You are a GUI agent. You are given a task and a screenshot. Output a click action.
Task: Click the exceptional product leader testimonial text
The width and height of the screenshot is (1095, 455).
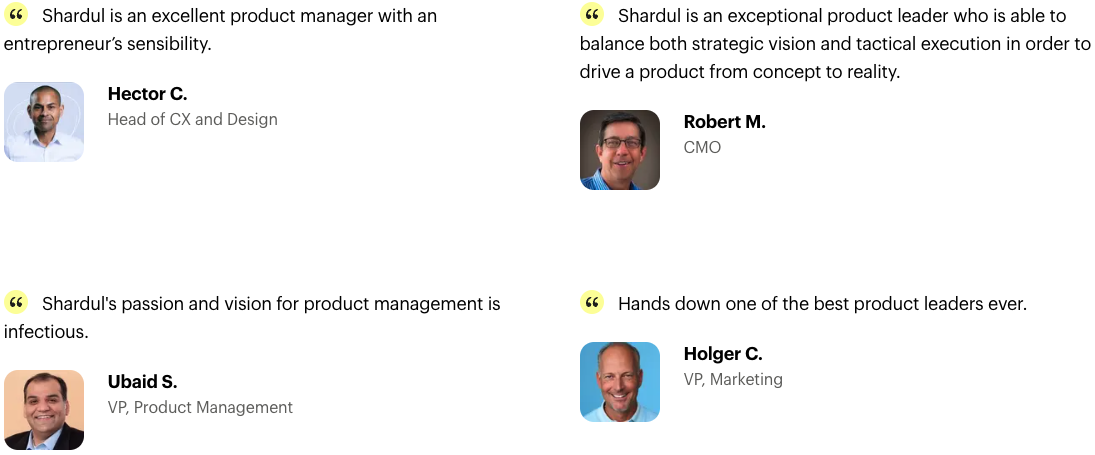tap(835, 43)
